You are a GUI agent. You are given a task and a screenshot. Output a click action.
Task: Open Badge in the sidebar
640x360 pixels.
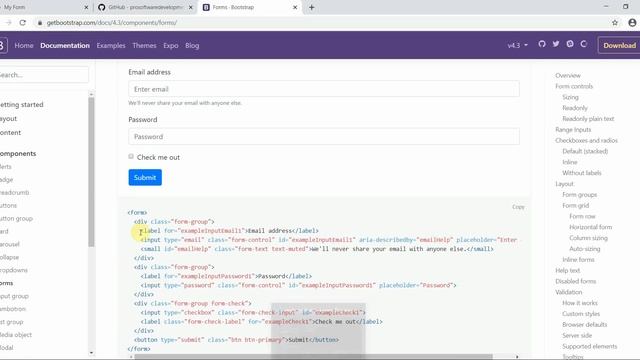[7, 180]
